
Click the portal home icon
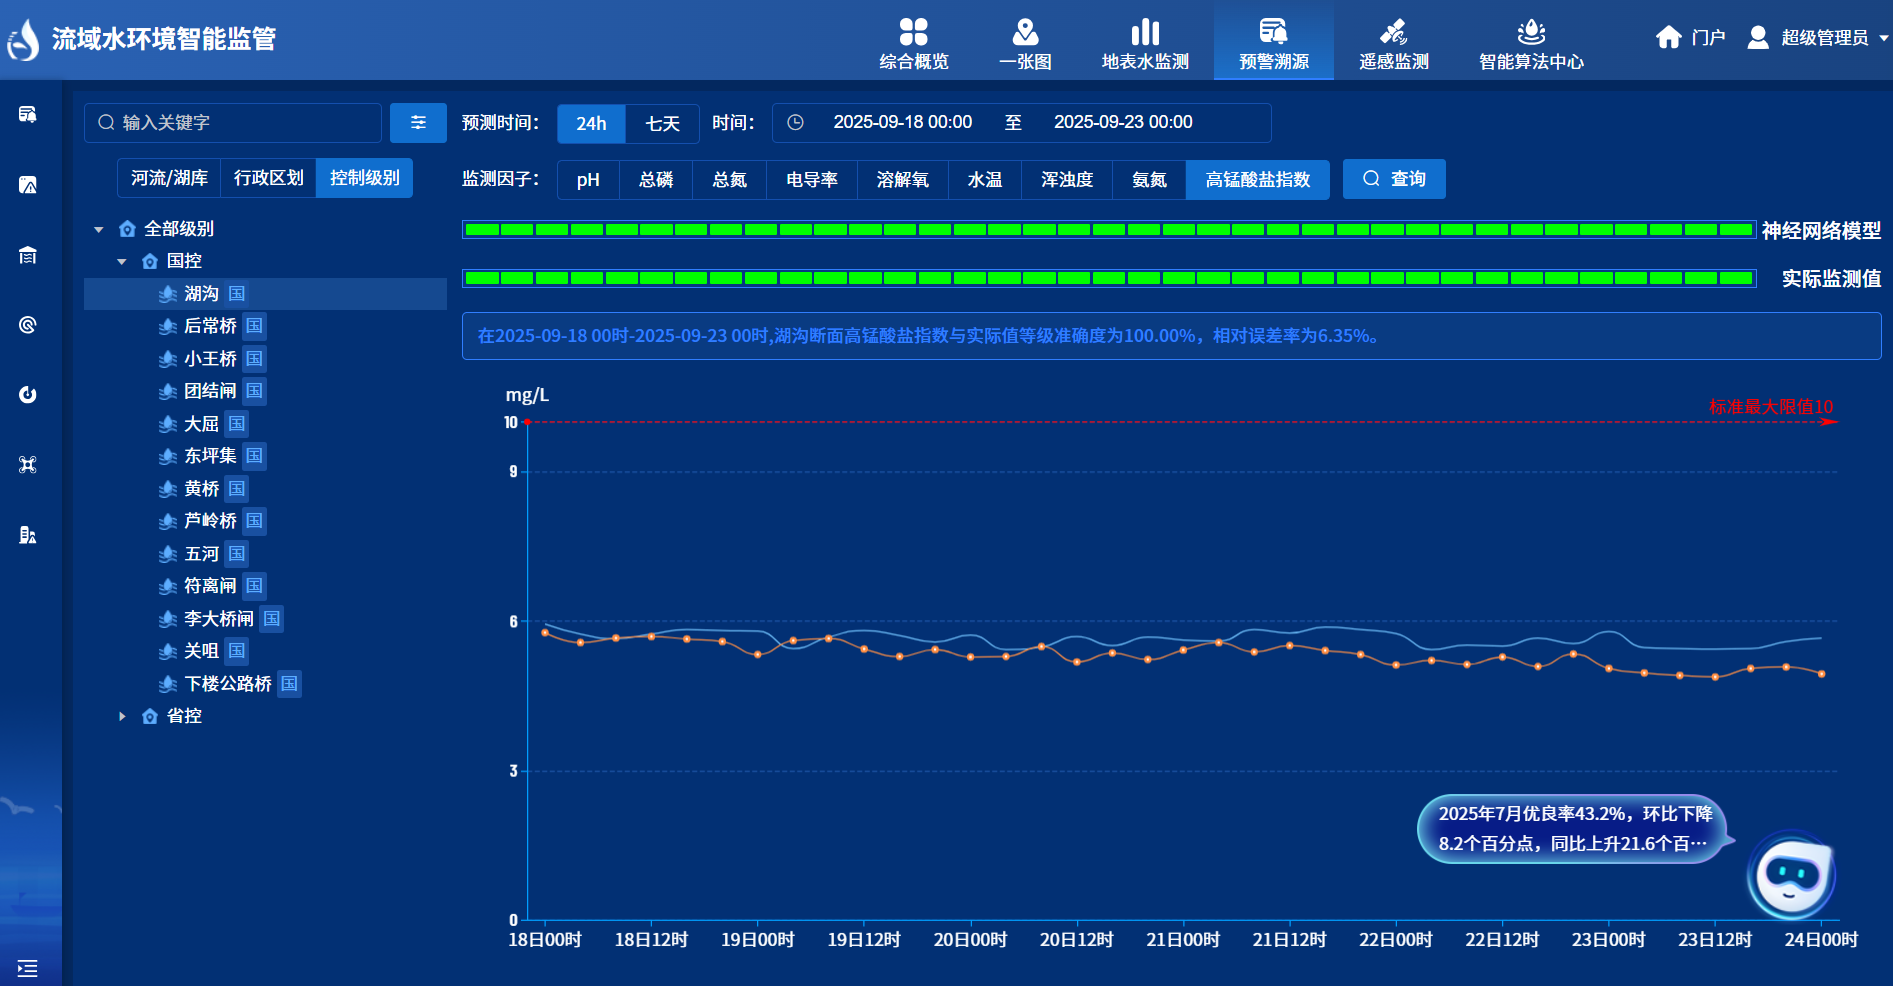[1668, 38]
